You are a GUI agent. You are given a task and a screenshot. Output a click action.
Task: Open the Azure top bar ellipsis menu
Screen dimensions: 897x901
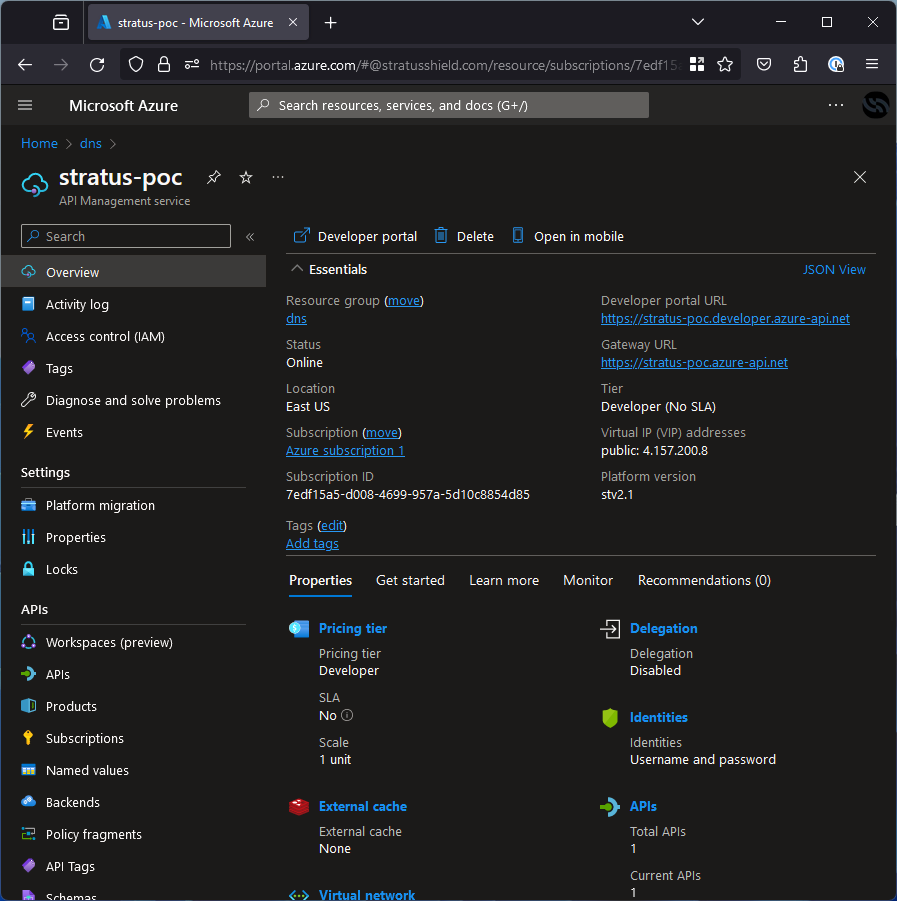836,105
